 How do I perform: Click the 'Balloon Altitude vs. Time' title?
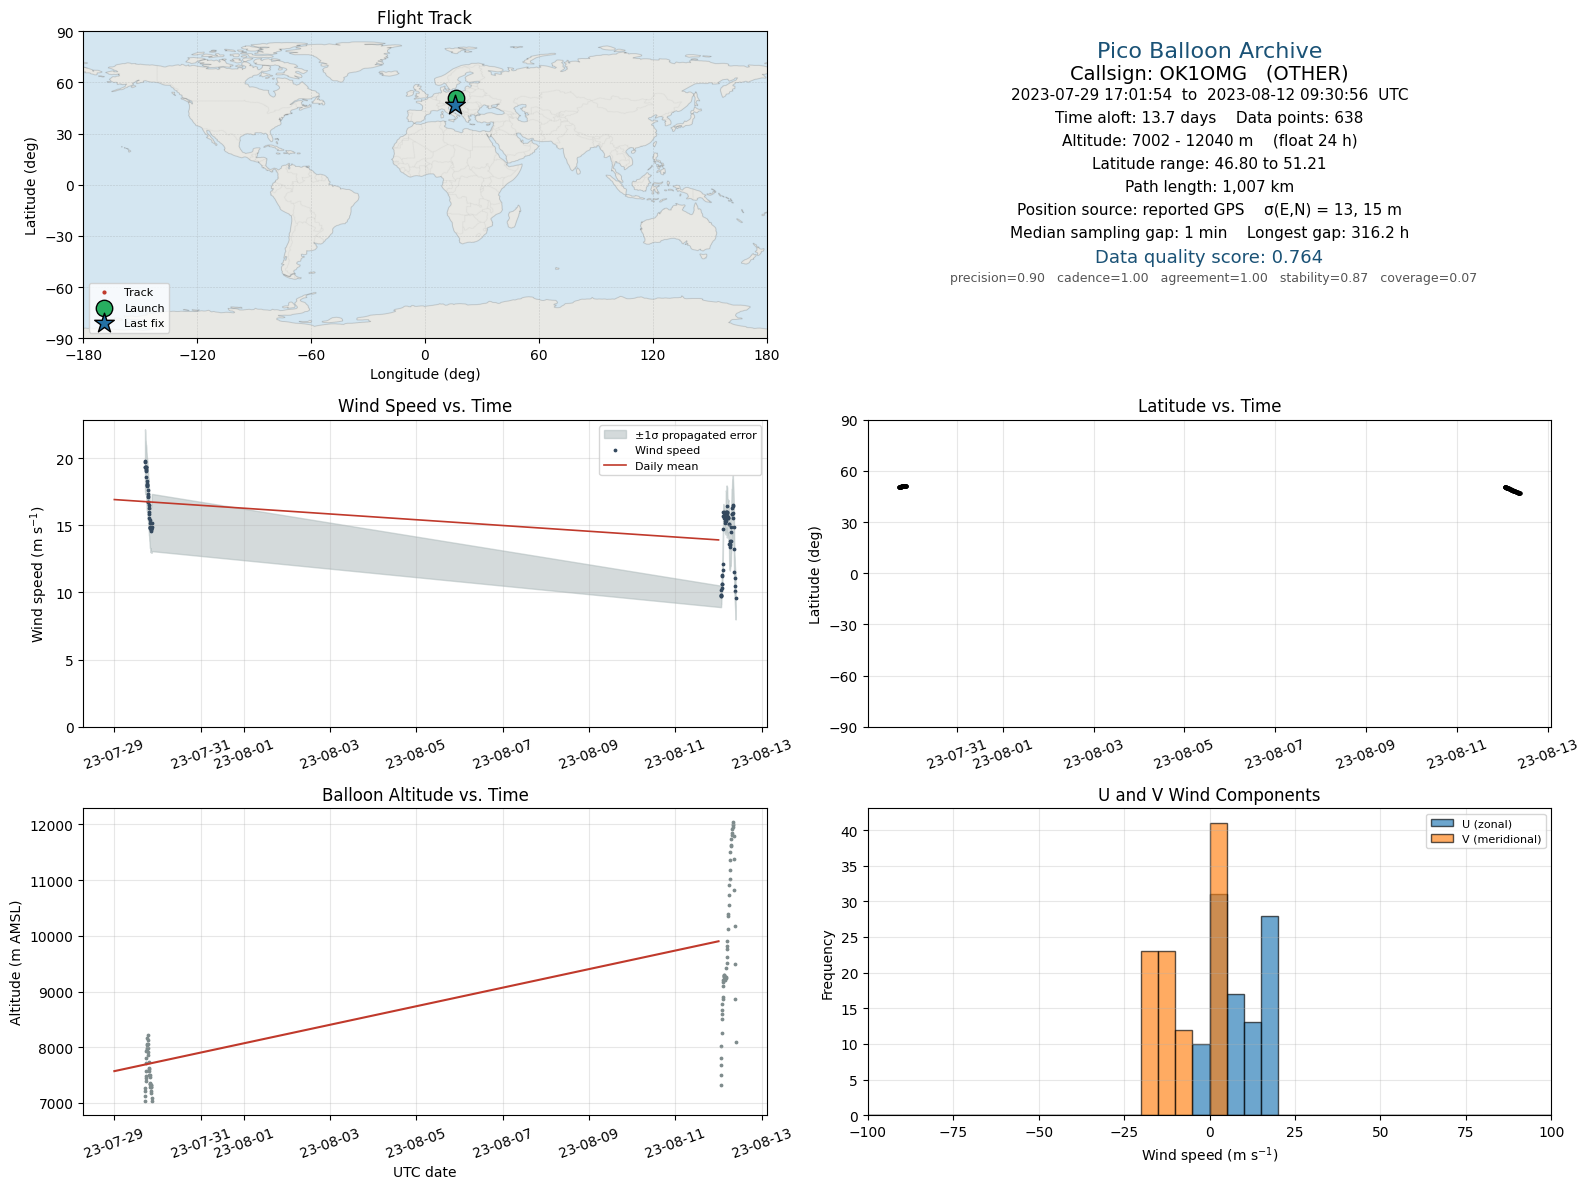425,795
